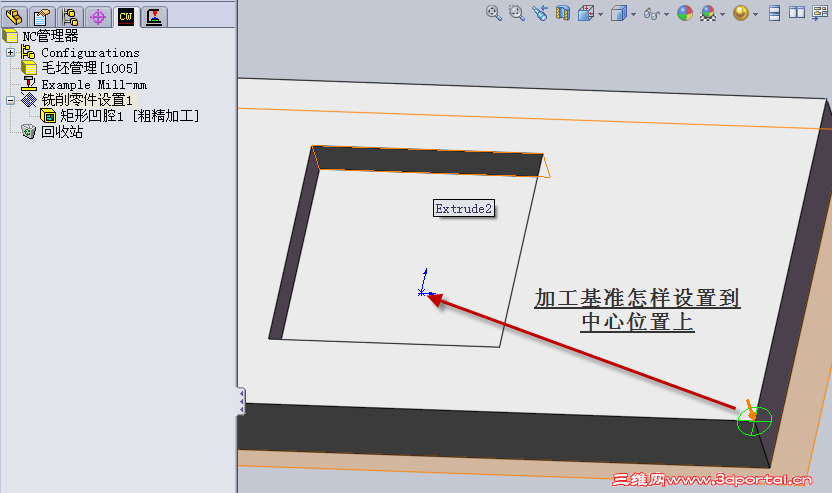The width and height of the screenshot is (832, 493).
Task: Toggle the Section View tool
Action: 562,13
